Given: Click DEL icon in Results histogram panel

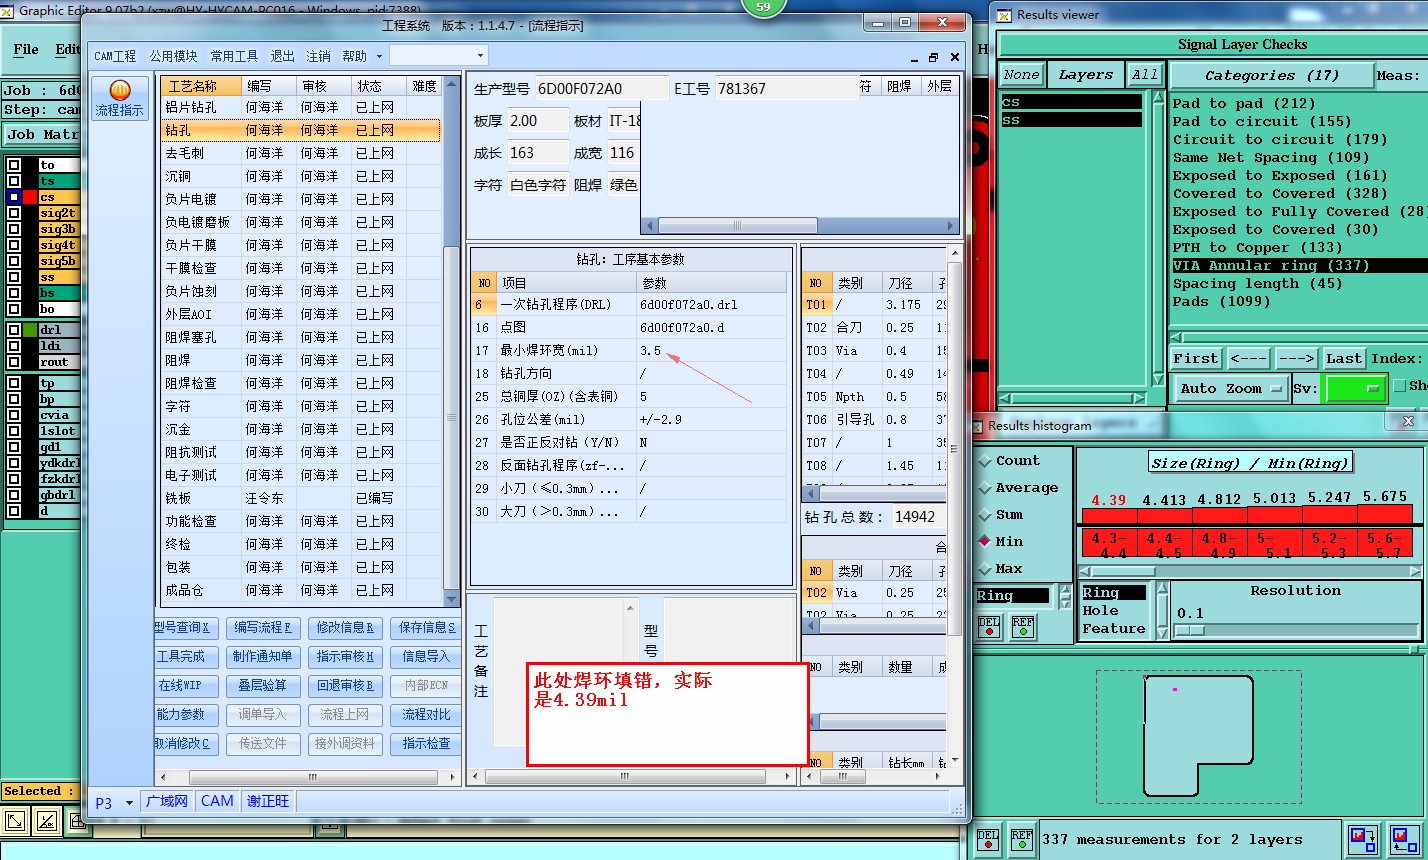Looking at the screenshot, I should [989, 627].
